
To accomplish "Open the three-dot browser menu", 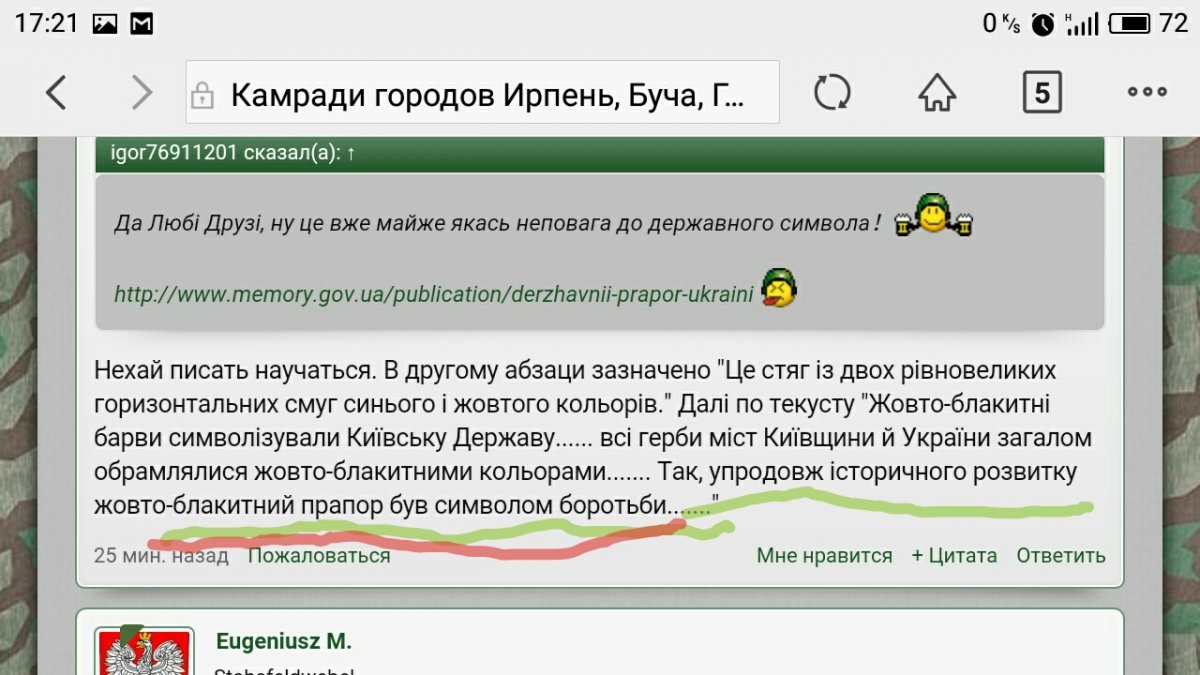I will [x=1147, y=92].
